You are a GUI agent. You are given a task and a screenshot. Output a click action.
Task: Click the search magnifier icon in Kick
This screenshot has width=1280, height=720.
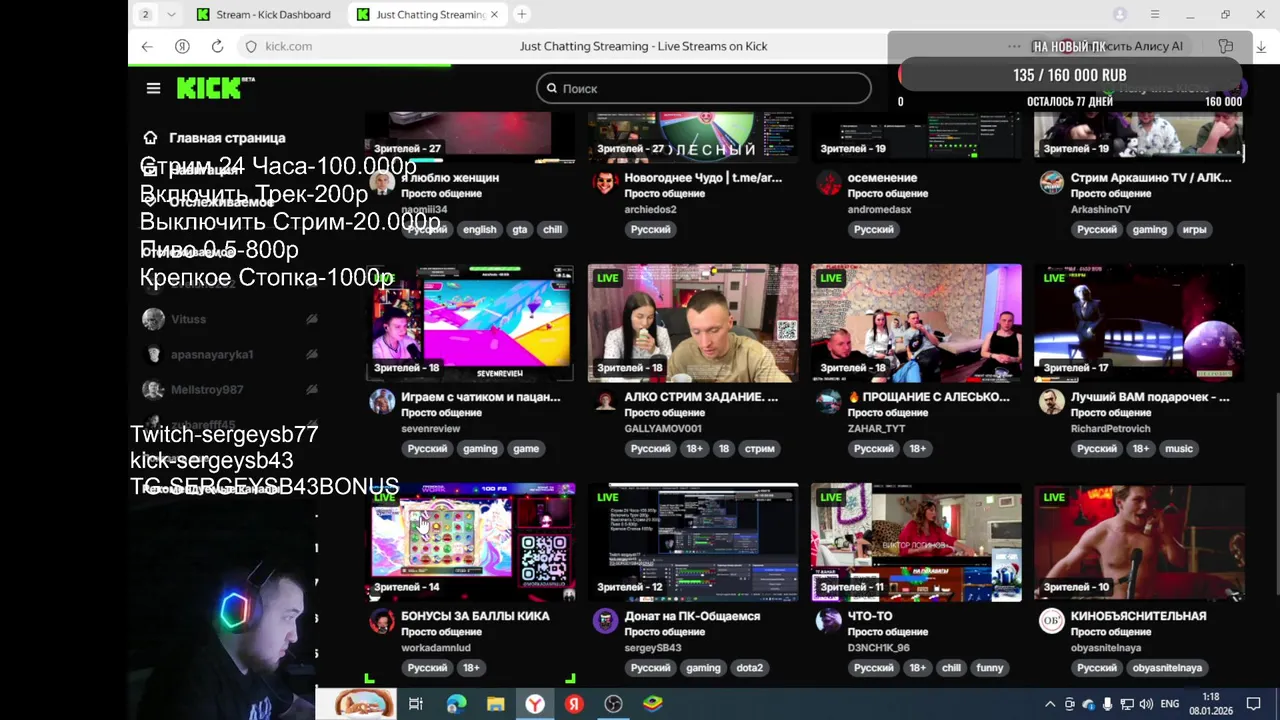pyautogui.click(x=551, y=88)
